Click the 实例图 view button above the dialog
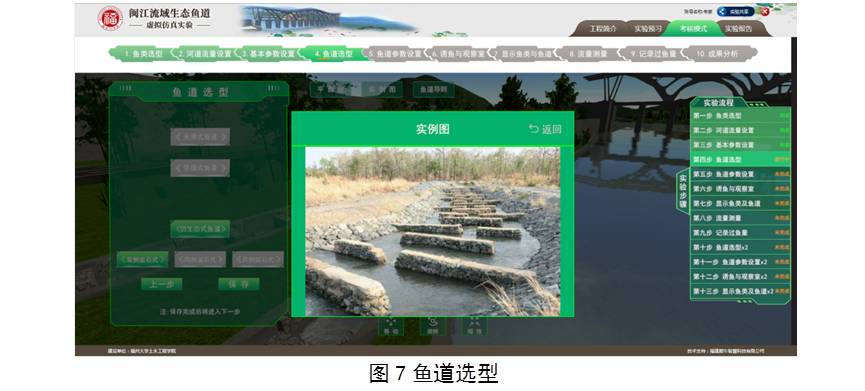Screen dimensions: 865x391 382,89
